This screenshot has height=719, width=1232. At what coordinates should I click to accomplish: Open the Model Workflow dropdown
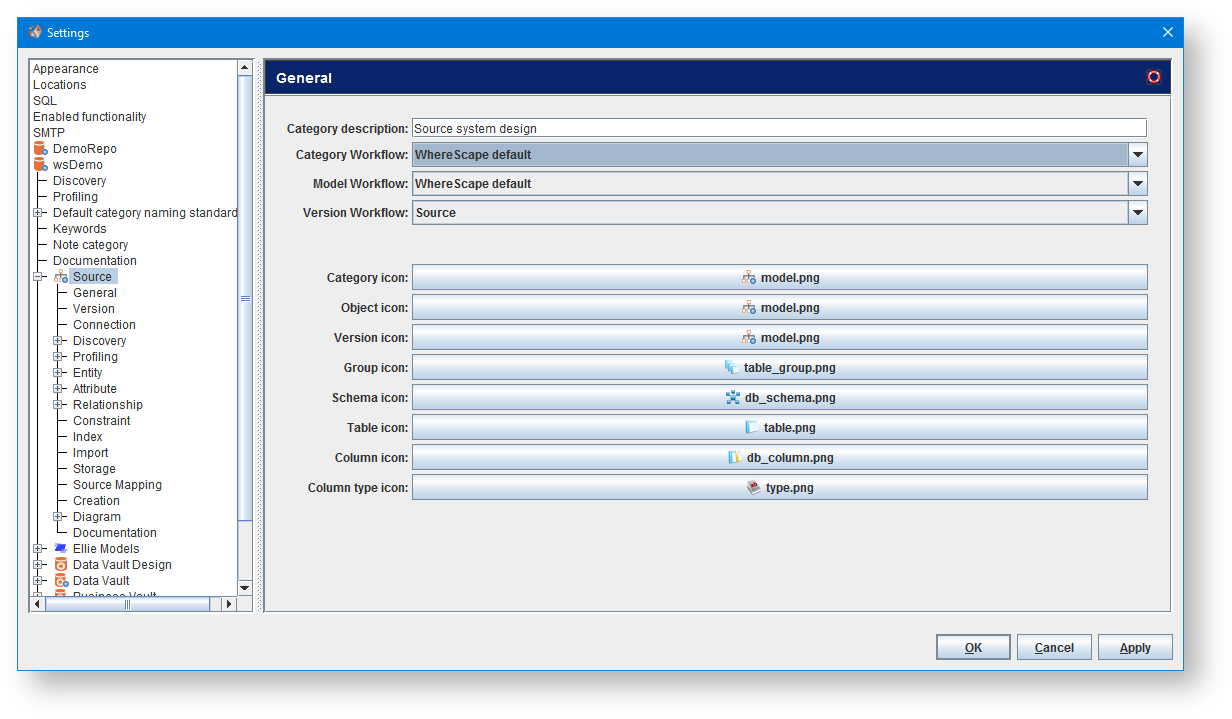point(1137,184)
